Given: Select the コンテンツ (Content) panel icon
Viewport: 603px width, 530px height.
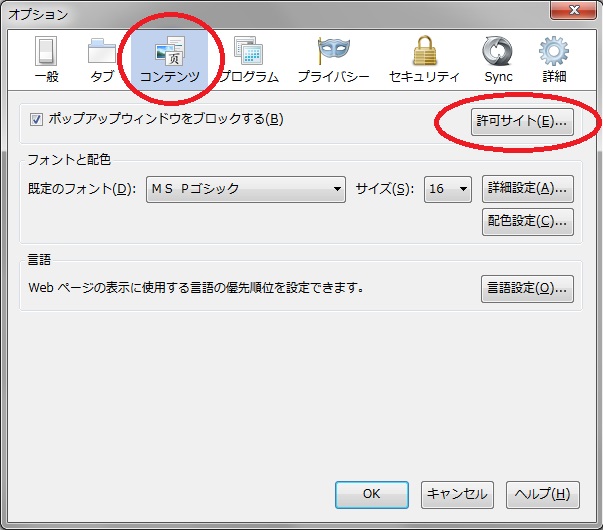Looking at the screenshot, I should [x=169, y=59].
